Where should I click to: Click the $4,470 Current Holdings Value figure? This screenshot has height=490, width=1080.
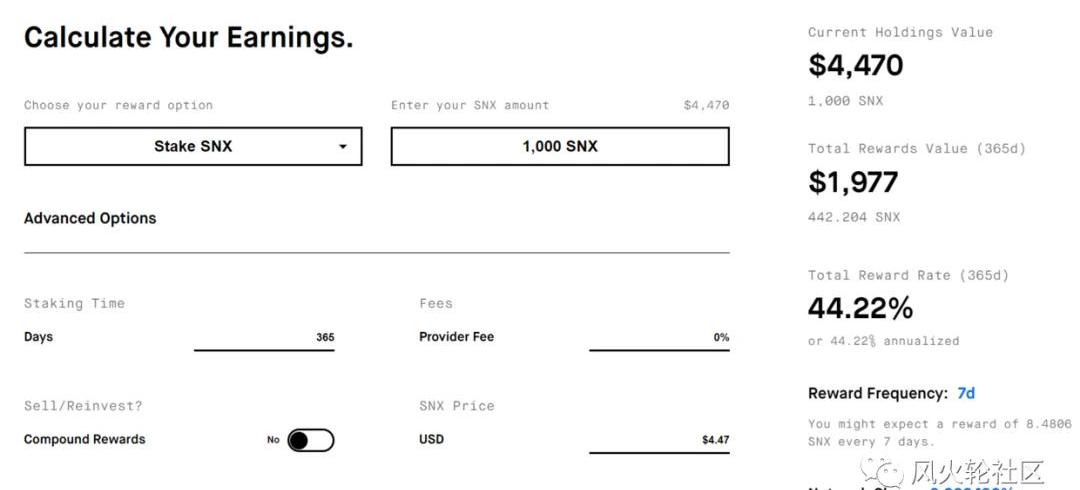click(x=855, y=65)
